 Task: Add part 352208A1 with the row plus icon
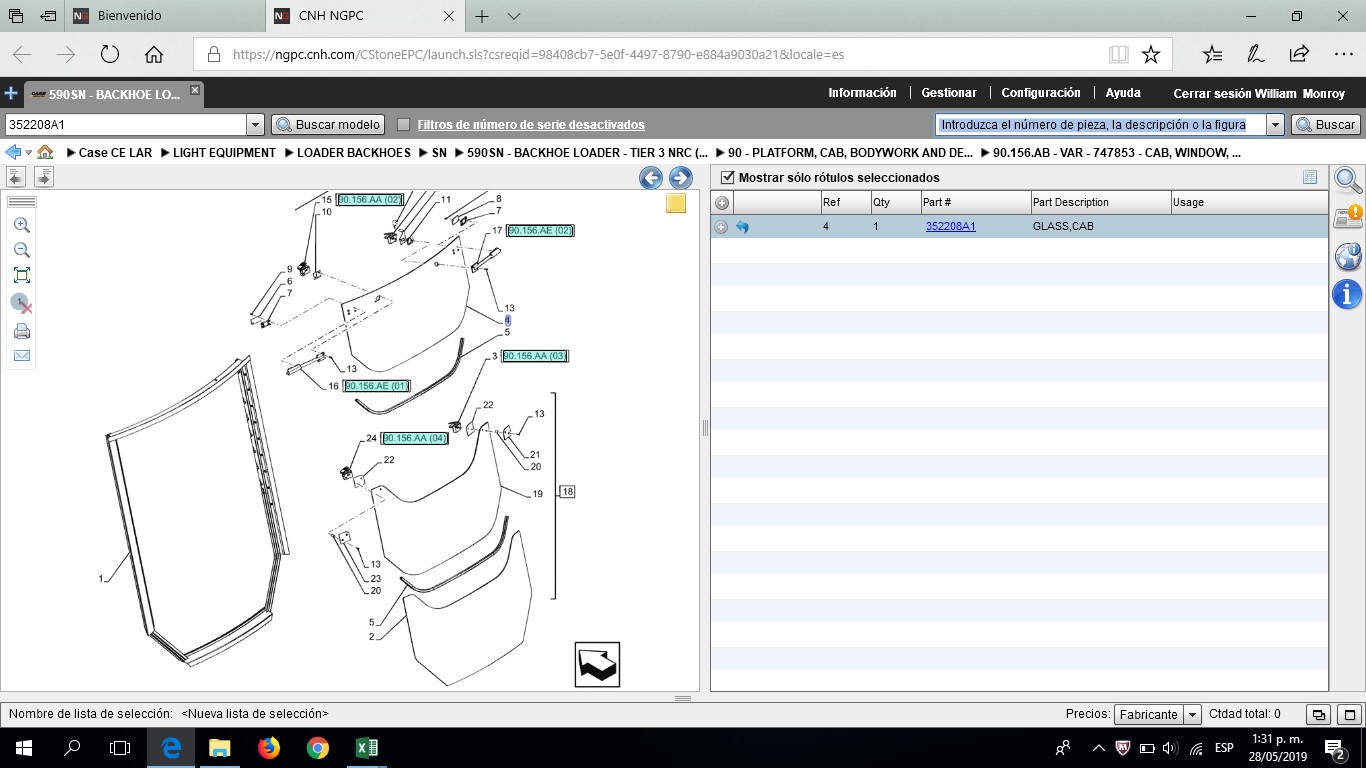[721, 227]
